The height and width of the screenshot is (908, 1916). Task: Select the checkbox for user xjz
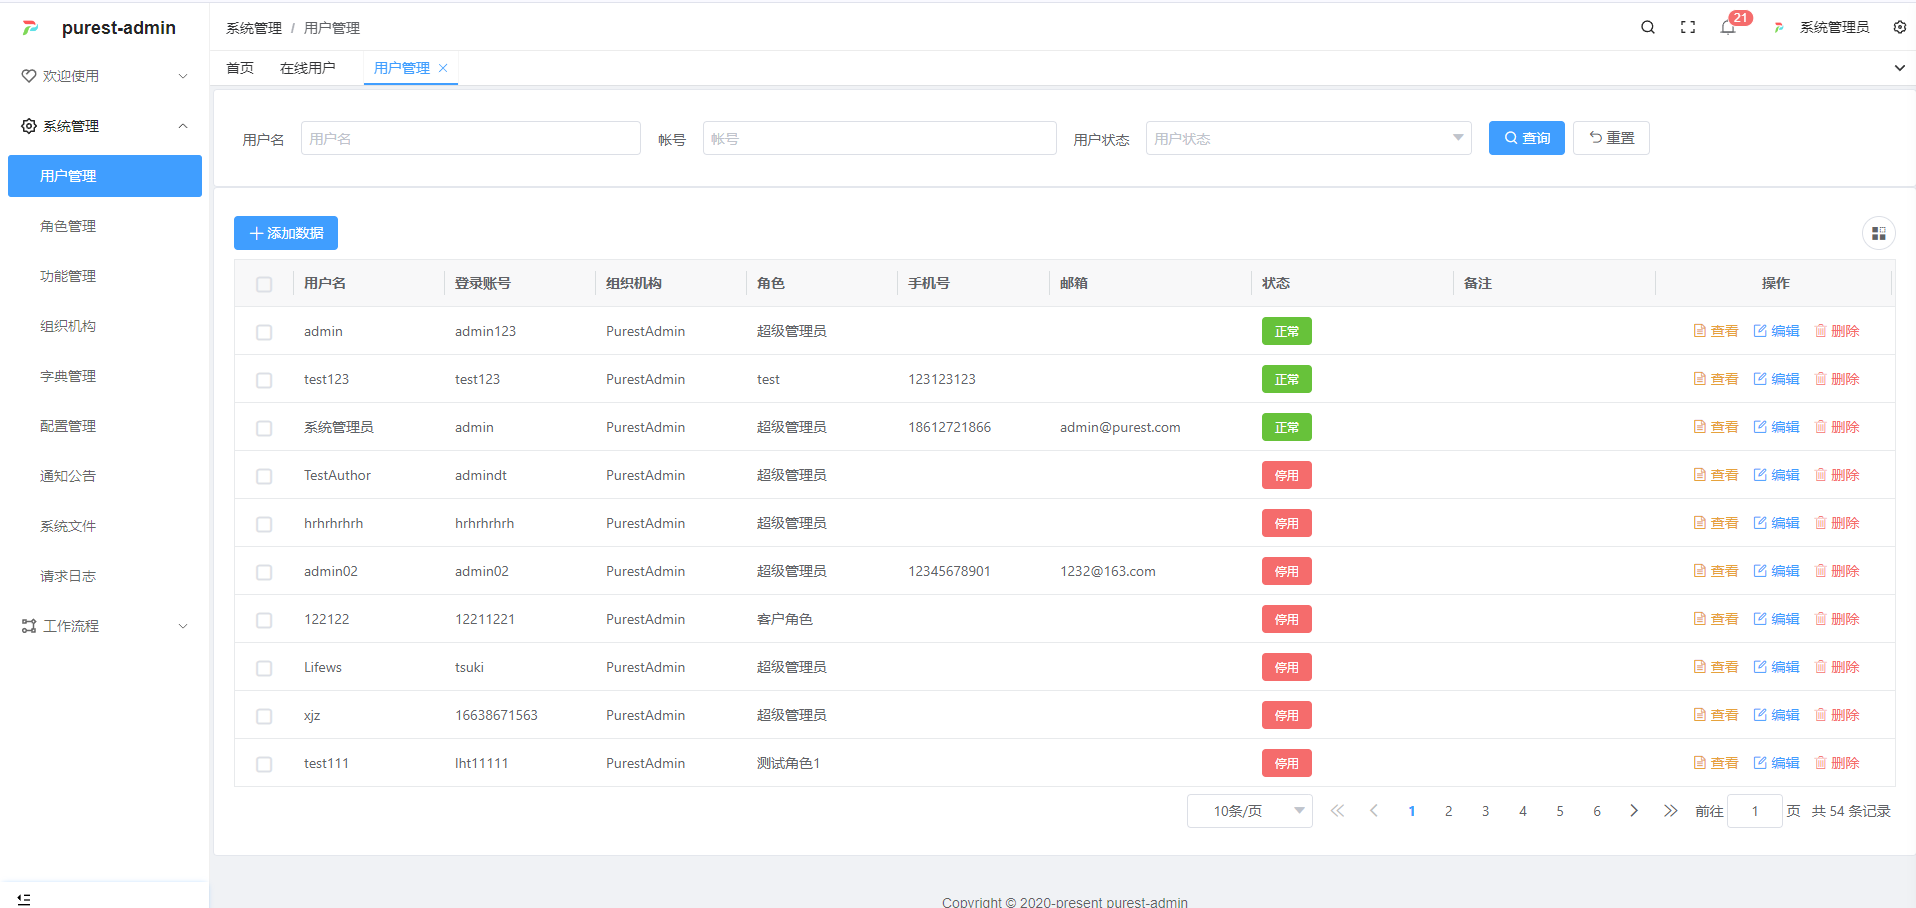coord(264,716)
